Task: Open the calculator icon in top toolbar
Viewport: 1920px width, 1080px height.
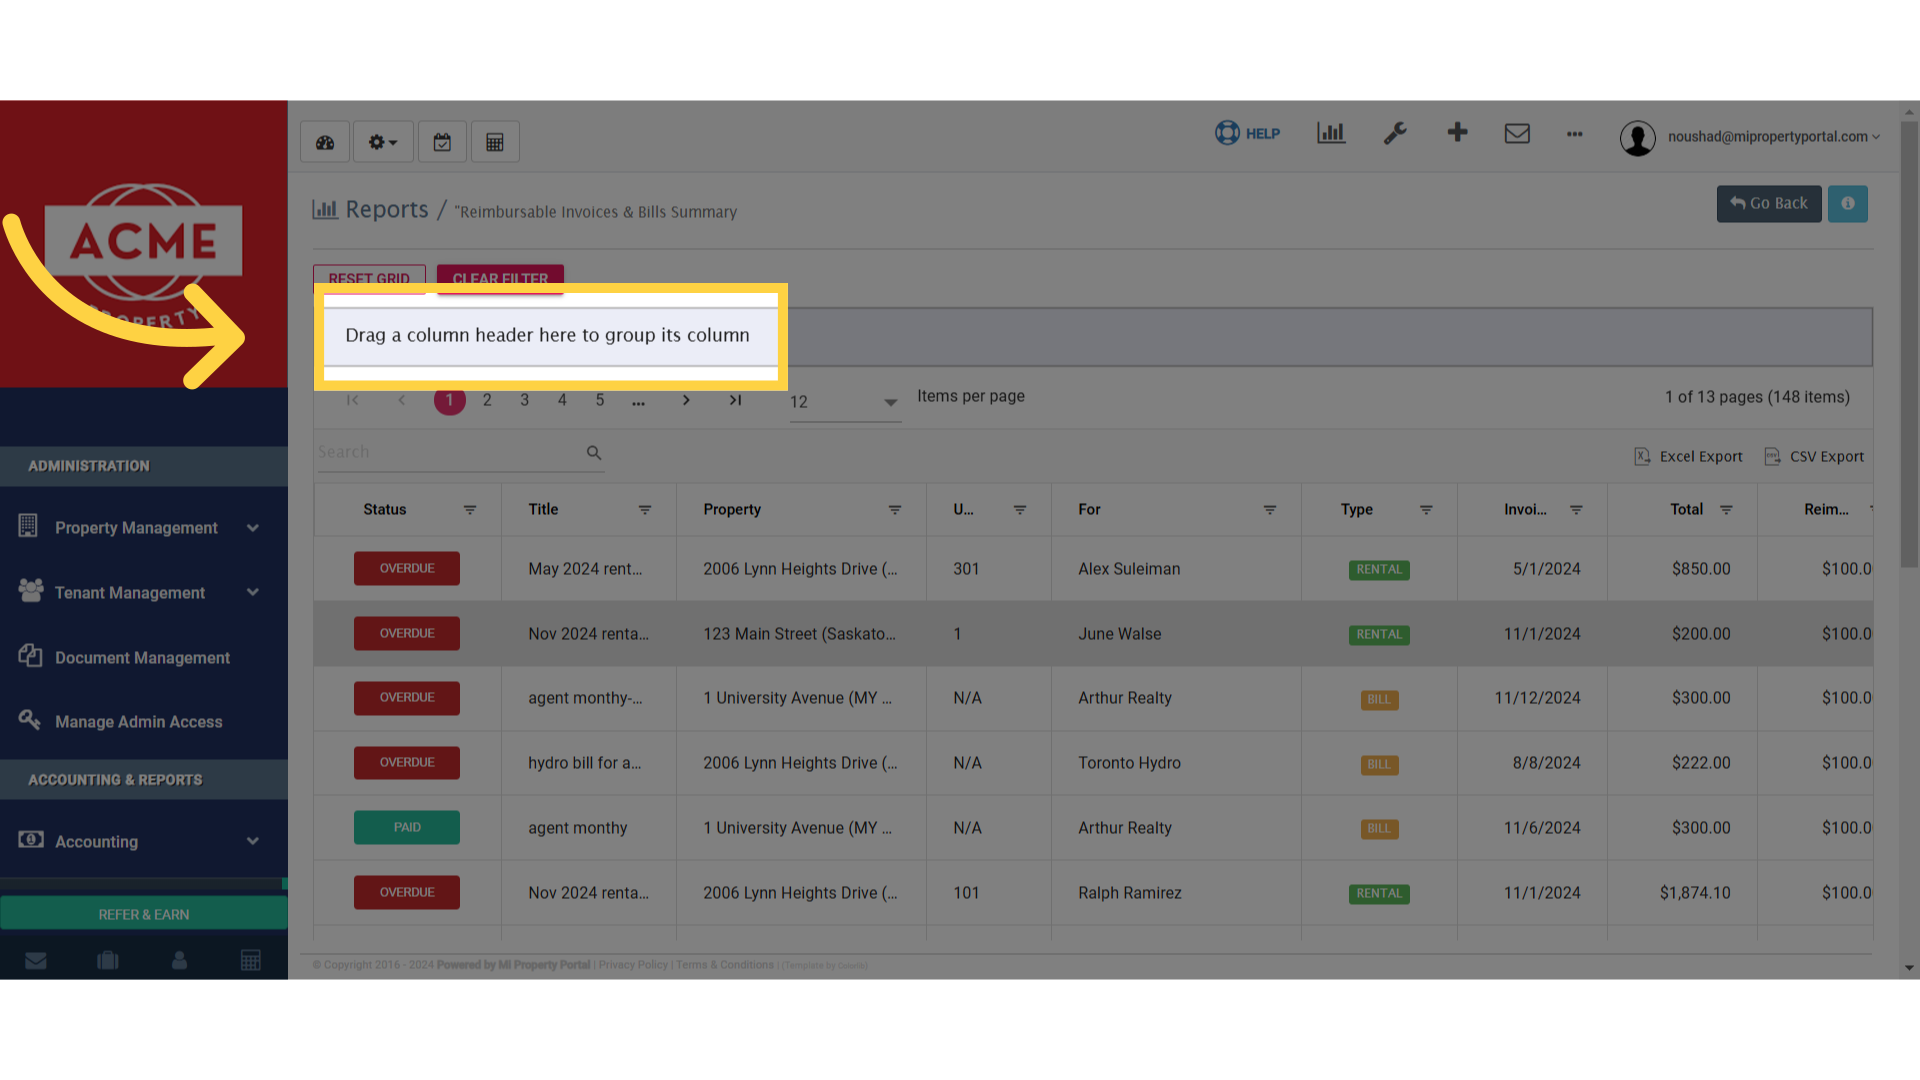Action: click(495, 141)
